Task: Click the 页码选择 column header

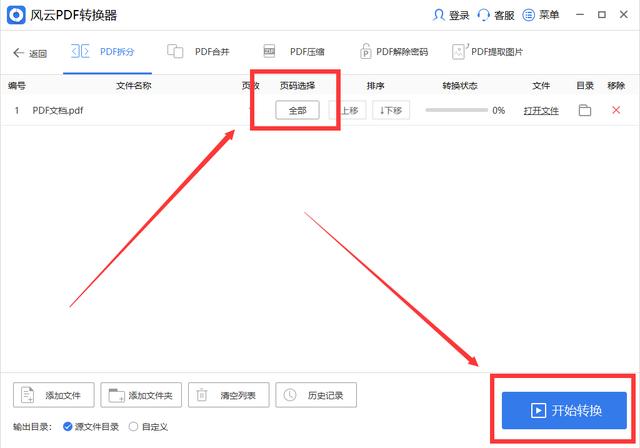Action: [298, 86]
